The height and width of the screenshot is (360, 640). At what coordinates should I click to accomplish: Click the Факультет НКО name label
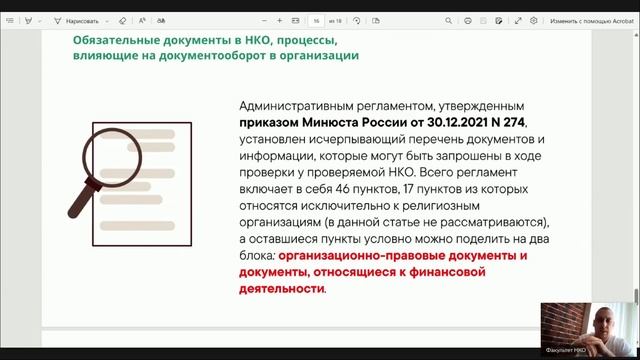(566, 350)
